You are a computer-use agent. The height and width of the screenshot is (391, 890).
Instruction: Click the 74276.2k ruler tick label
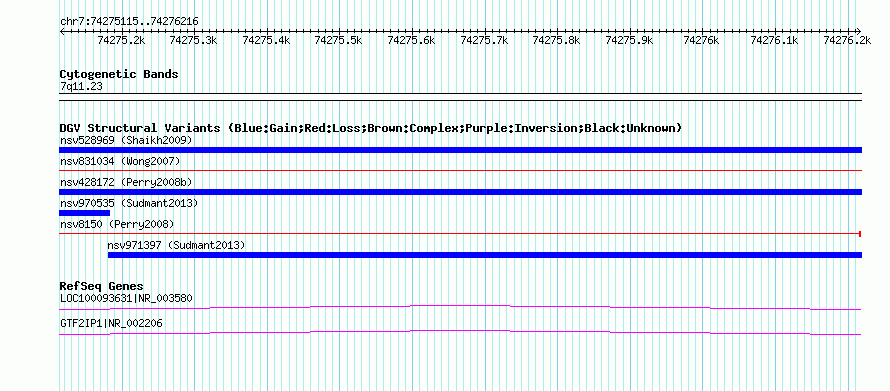[x=847, y=41]
